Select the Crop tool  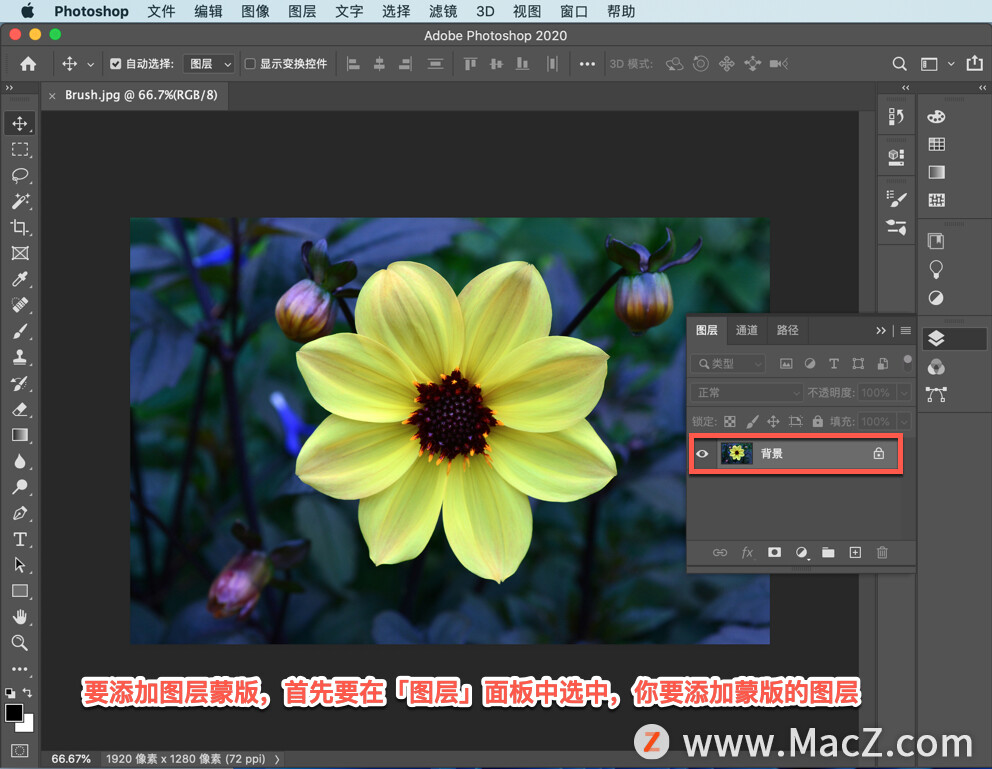(20, 227)
